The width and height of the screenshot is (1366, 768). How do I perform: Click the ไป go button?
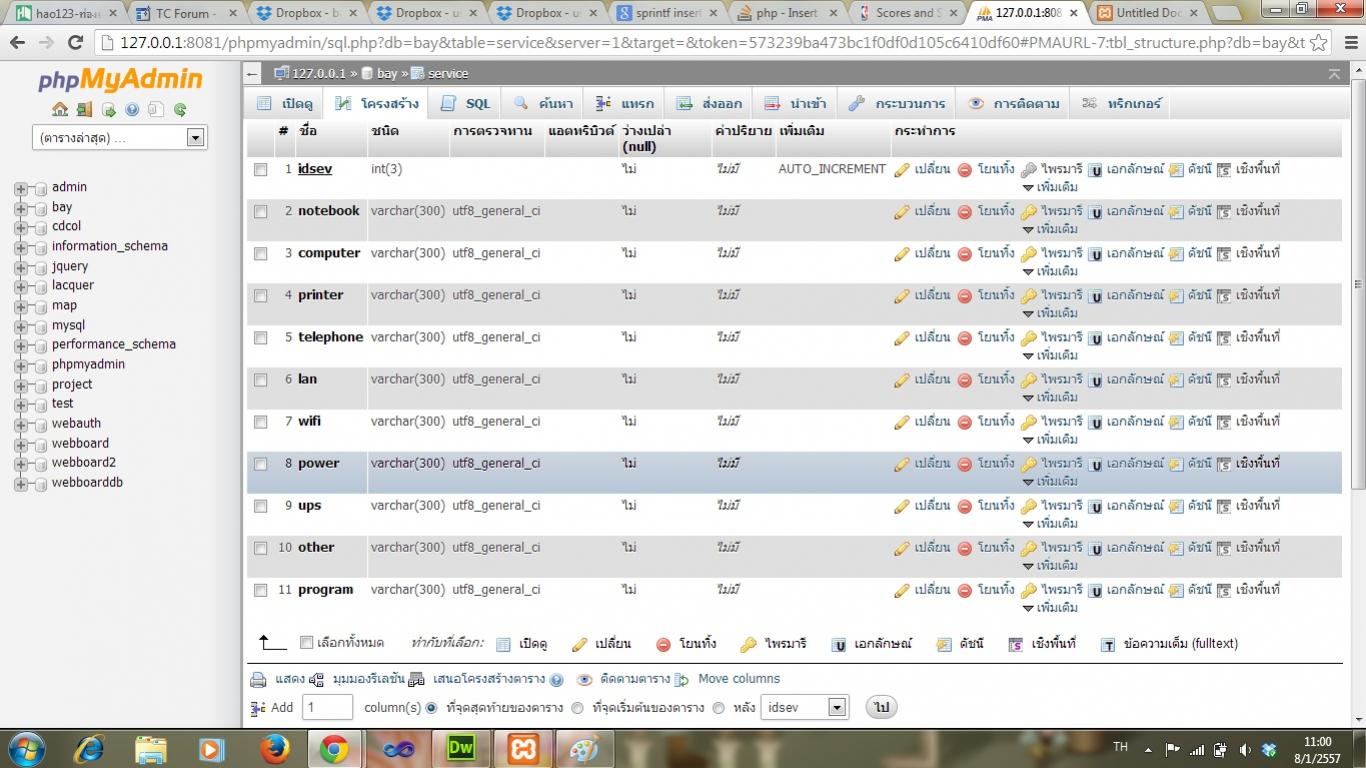pos(881,707)
